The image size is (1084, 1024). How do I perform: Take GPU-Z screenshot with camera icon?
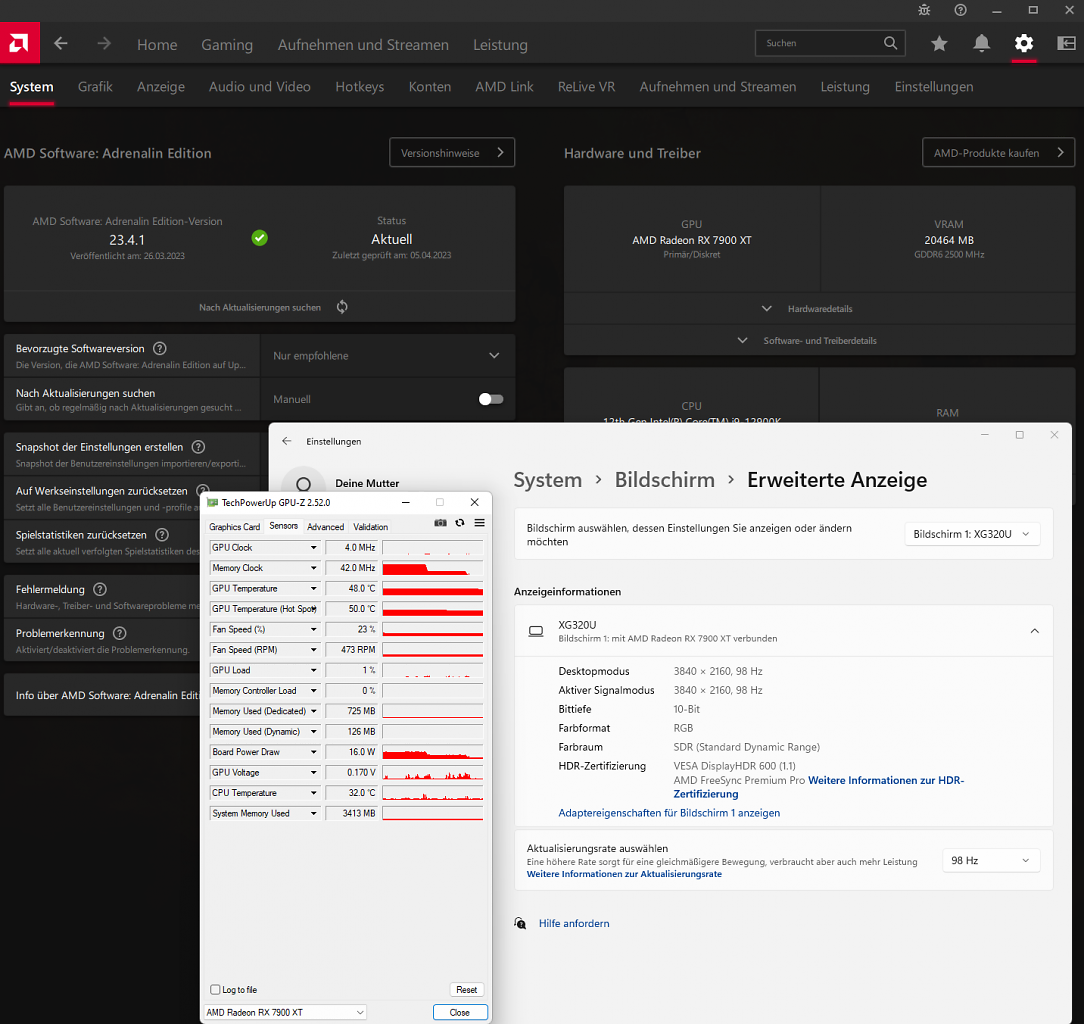[x=440, y=523]
